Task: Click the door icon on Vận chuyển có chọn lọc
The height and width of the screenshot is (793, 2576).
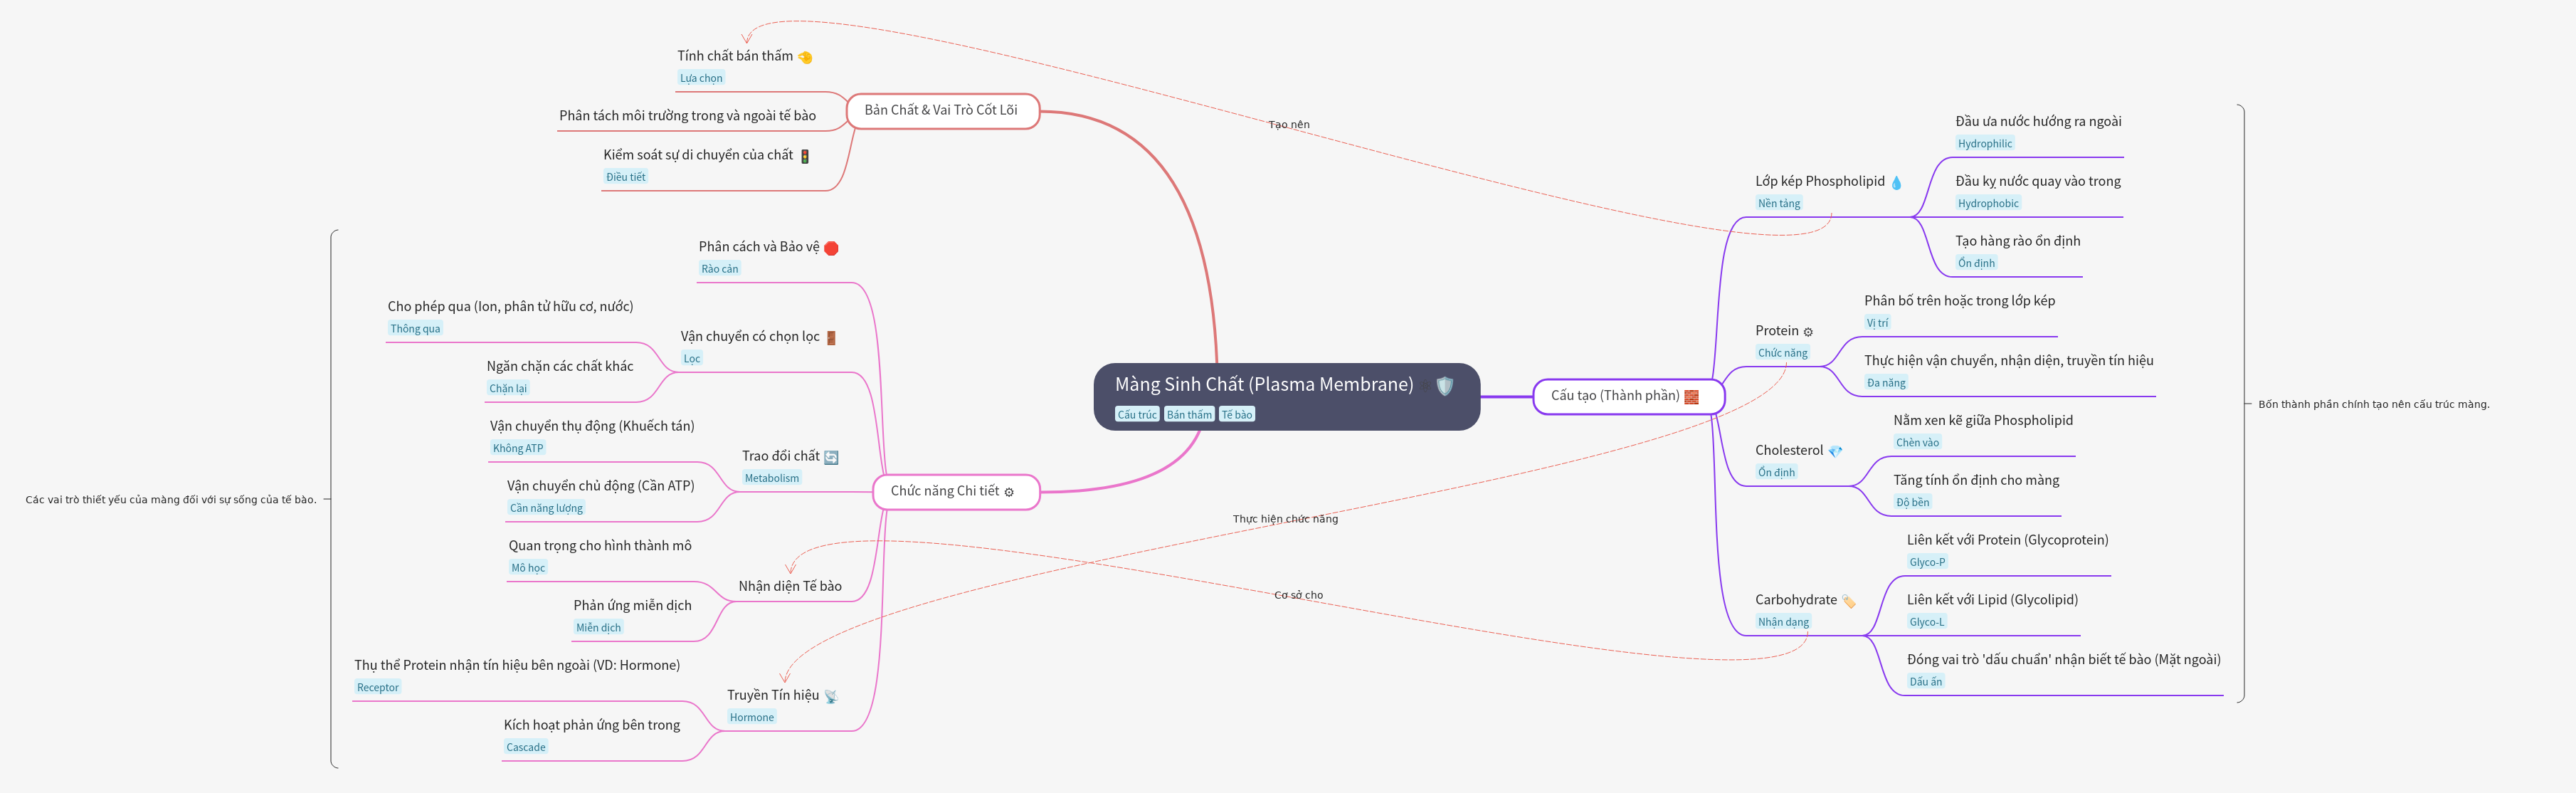Action: click(x=830, y=338)
